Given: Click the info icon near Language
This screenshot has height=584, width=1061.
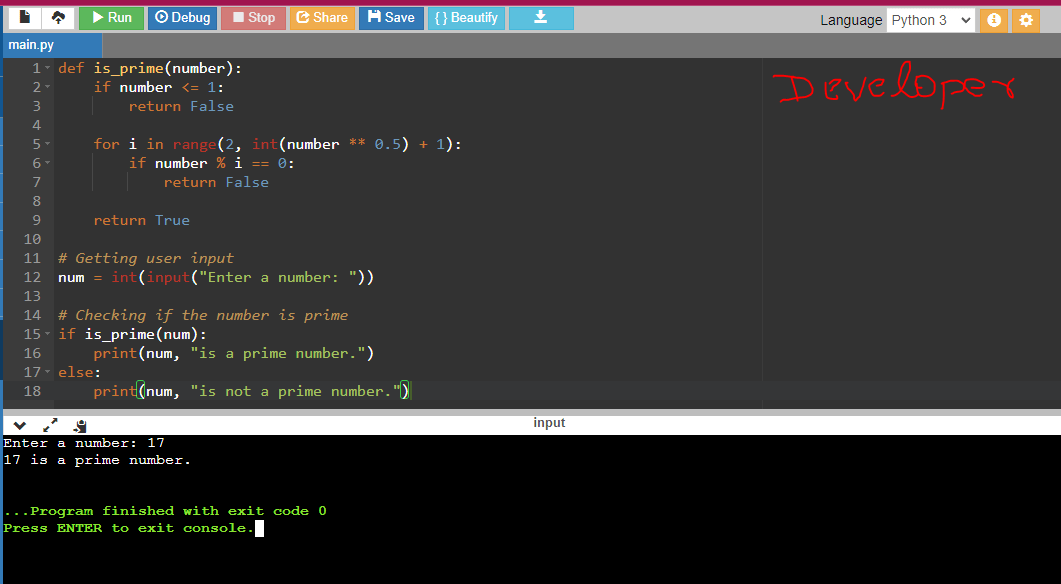Looking at the screenshot, I should click(x=993, y=20).
